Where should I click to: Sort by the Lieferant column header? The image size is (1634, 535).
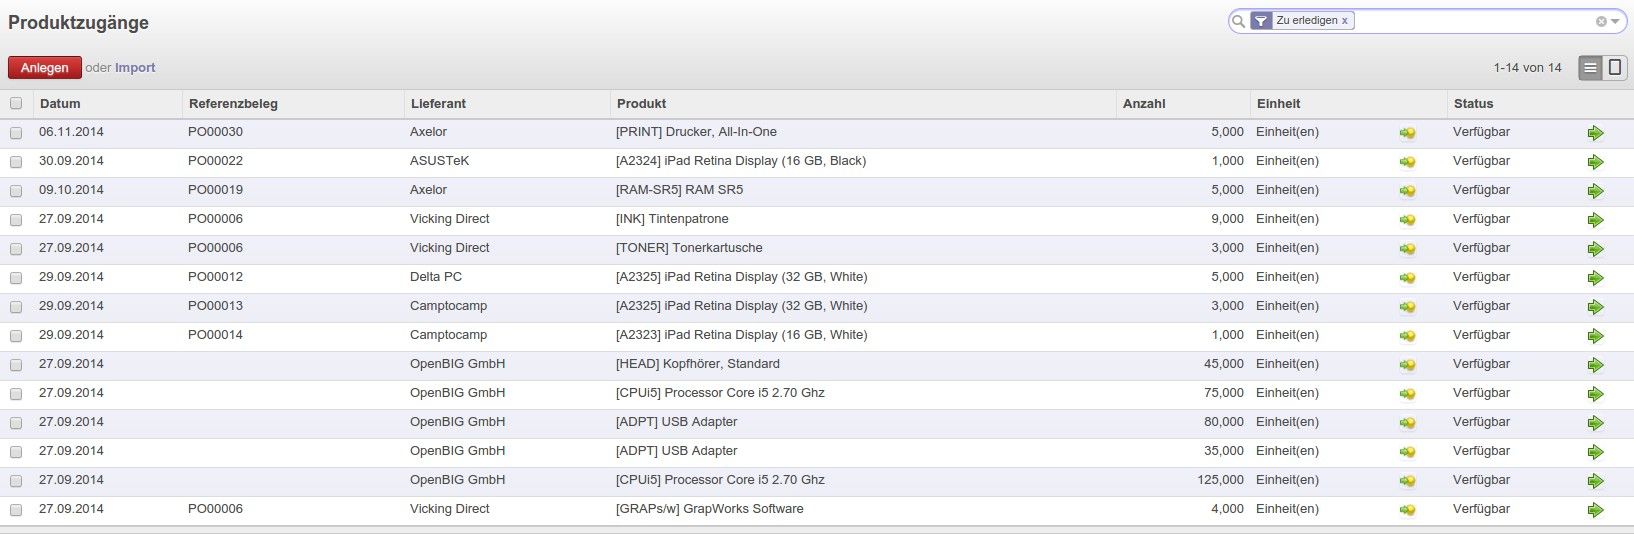pyautogui.click(x=438, y=103)
